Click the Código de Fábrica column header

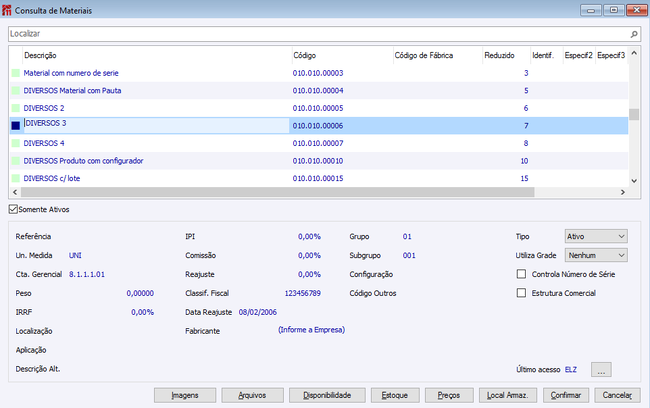(x=424, y=56)
